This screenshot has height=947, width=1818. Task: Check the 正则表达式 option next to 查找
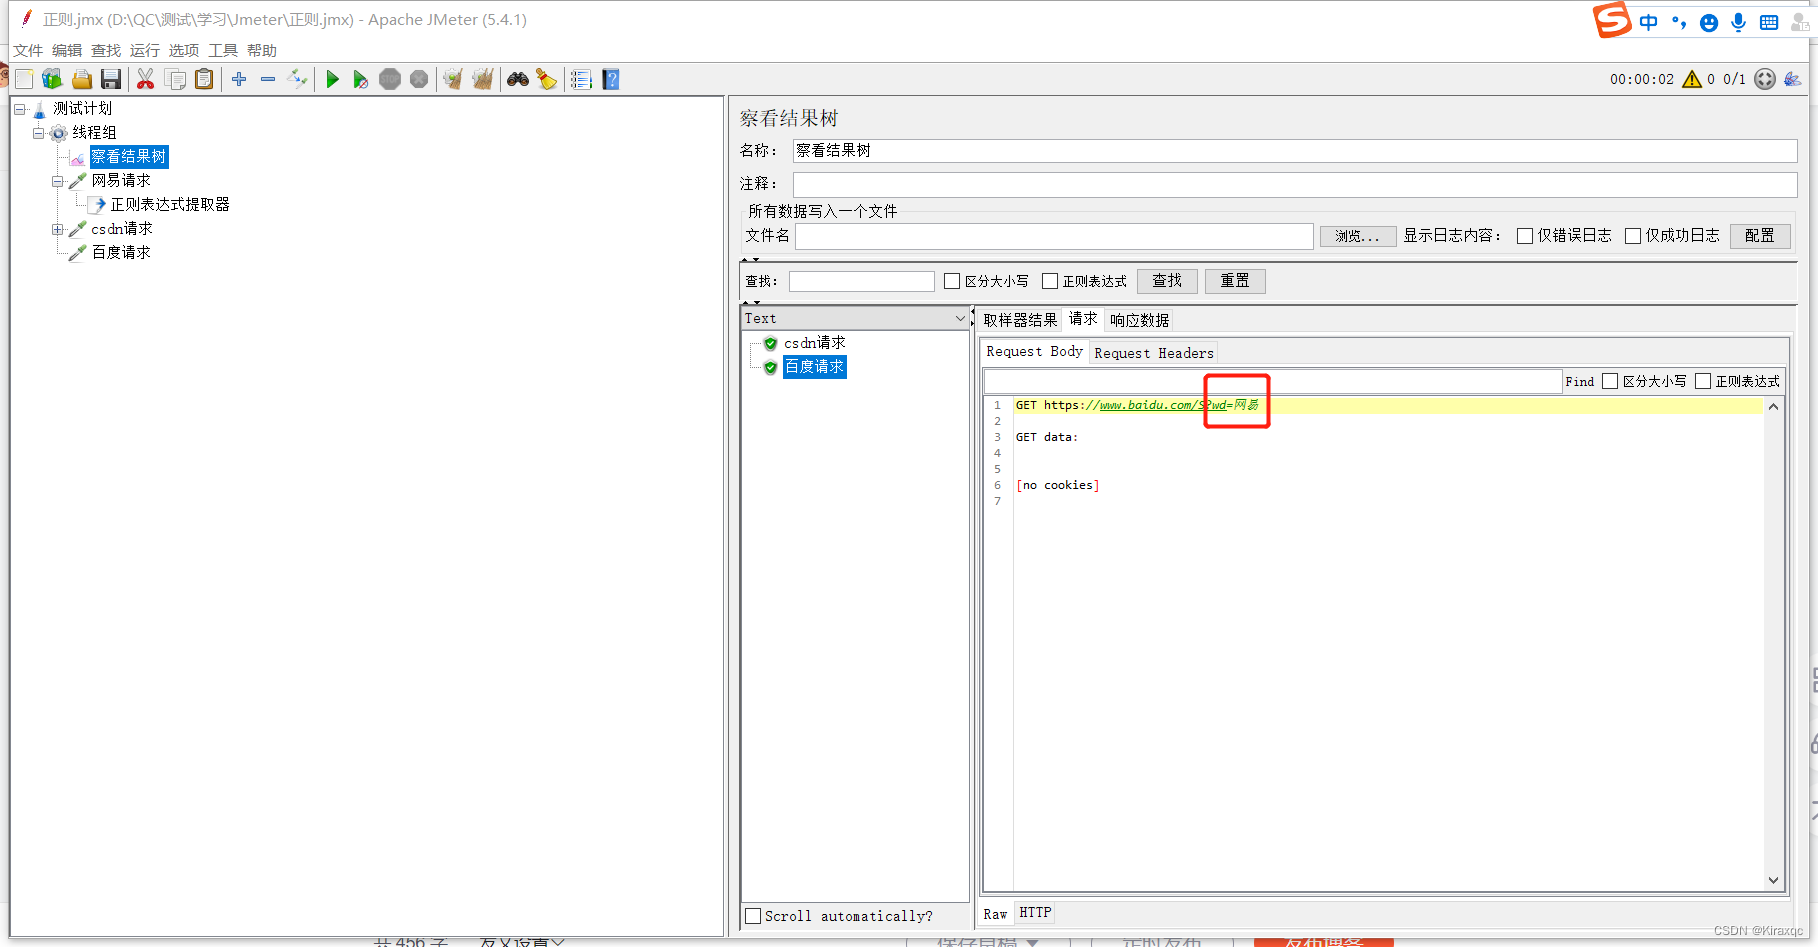(1050, 281)
